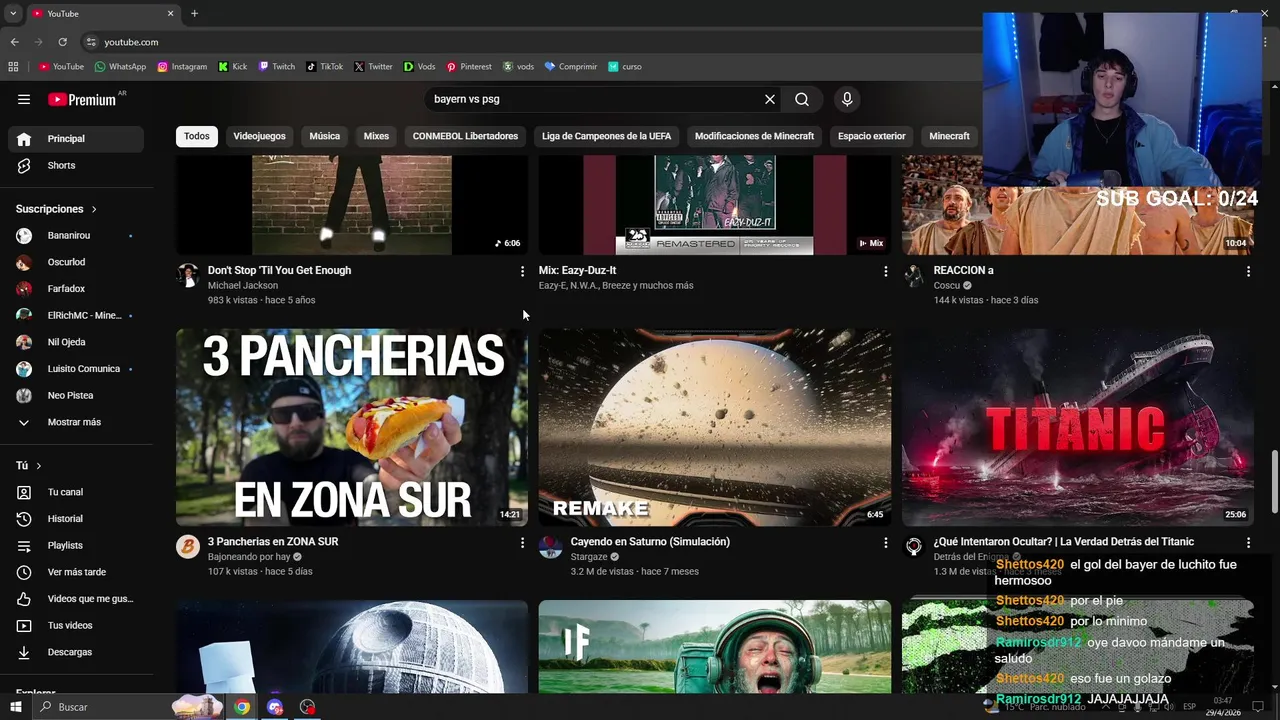Open the Instagram bookmark

[x=182, y=67]
